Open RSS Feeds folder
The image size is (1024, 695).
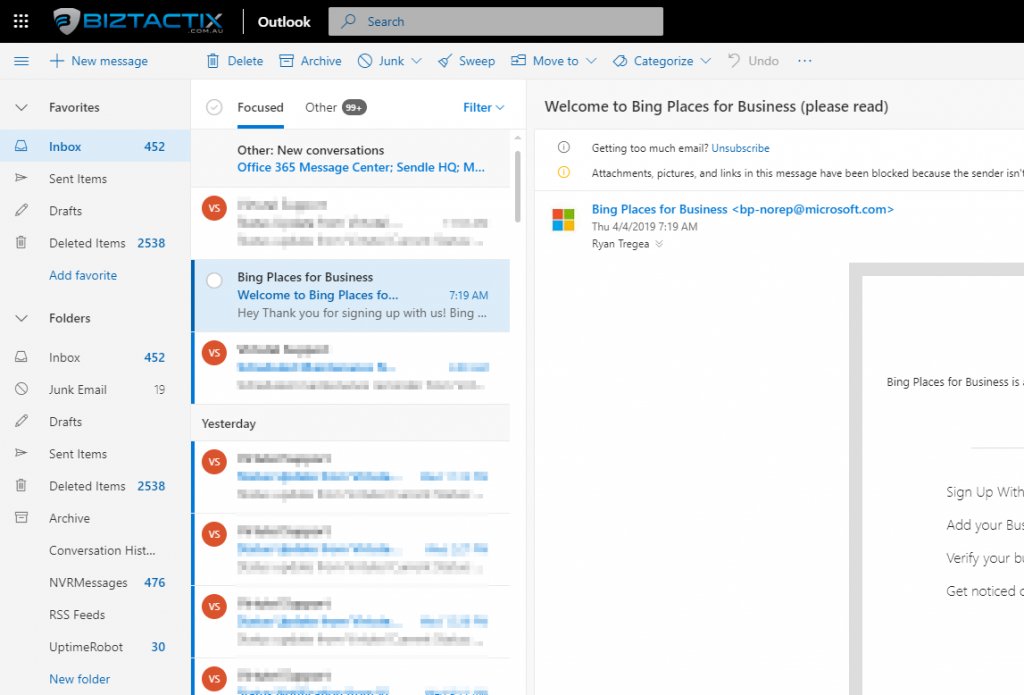coord(95,615)
